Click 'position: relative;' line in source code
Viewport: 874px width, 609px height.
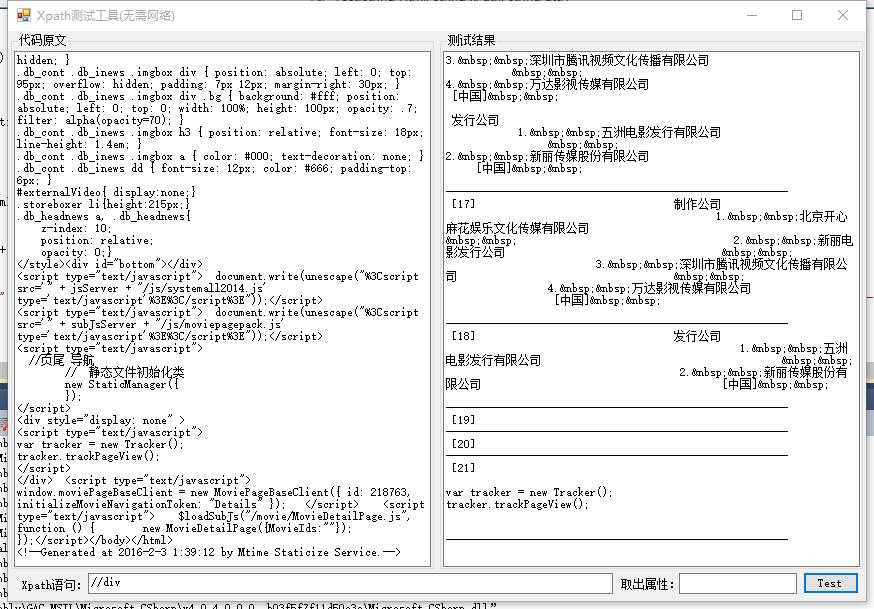pos(96,240)
